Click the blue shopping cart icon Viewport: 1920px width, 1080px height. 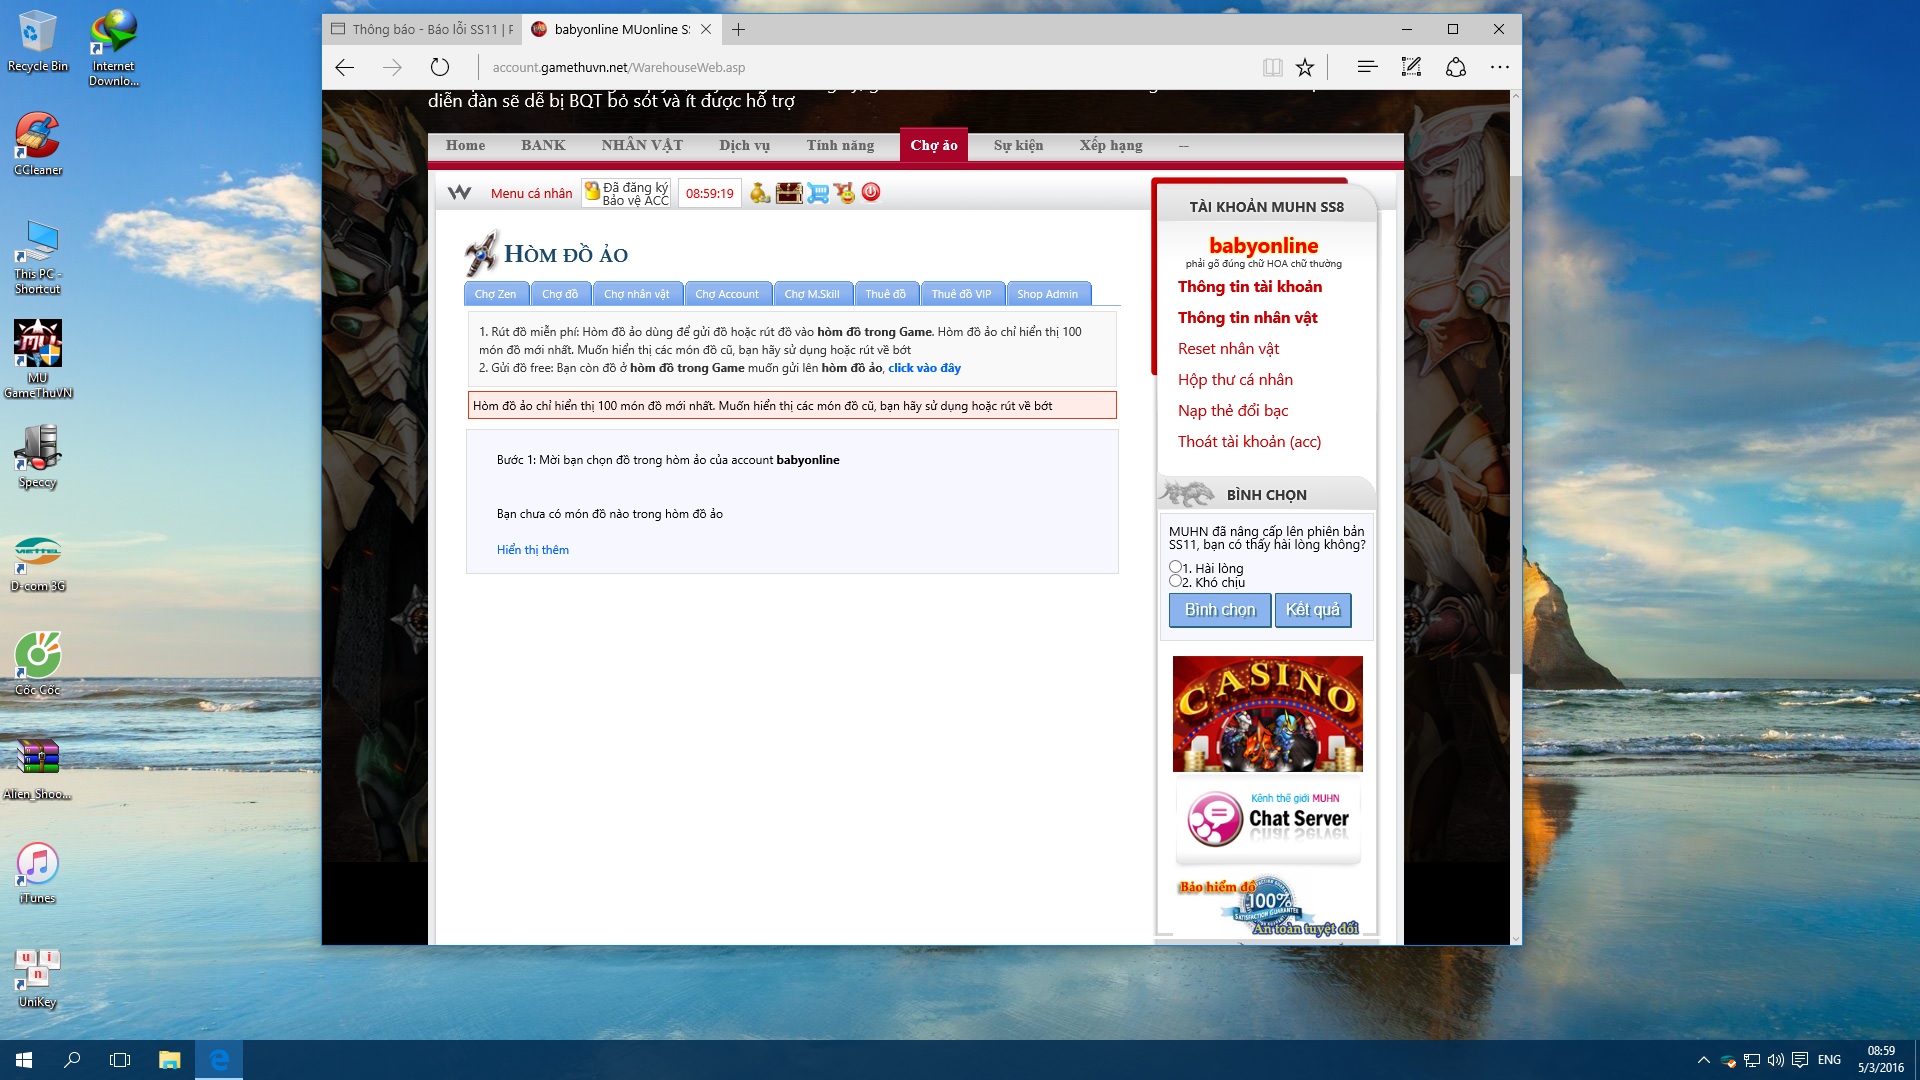point(817,193)
